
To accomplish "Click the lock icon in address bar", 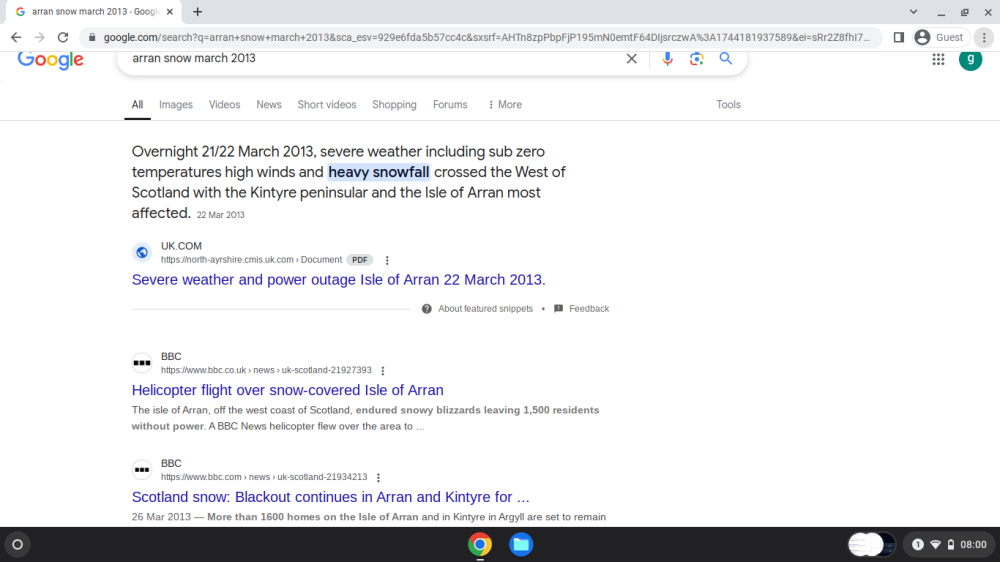I will coord(92,38).
